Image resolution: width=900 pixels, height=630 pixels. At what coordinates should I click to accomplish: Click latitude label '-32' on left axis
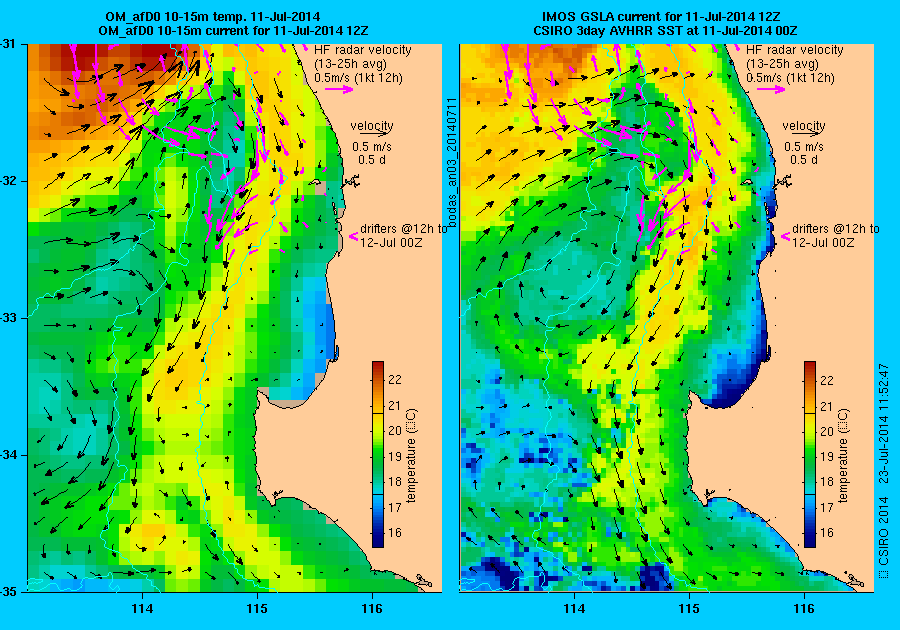7,181
